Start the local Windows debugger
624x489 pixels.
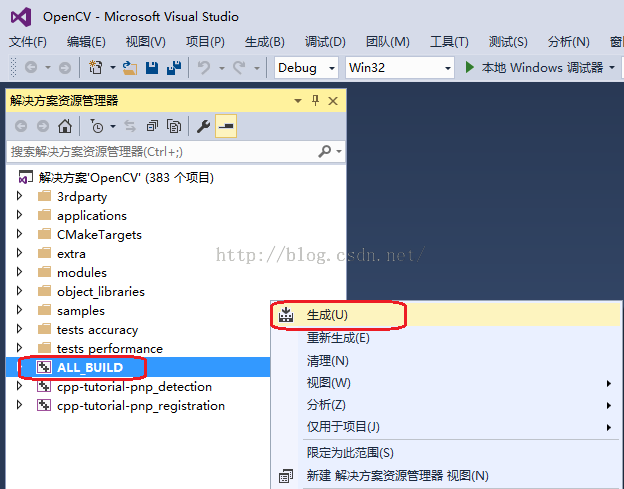(x=534, y=68)
